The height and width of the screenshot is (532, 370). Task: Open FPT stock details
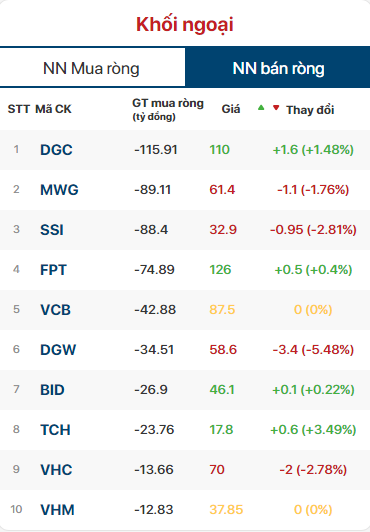(x=53, y=270)
